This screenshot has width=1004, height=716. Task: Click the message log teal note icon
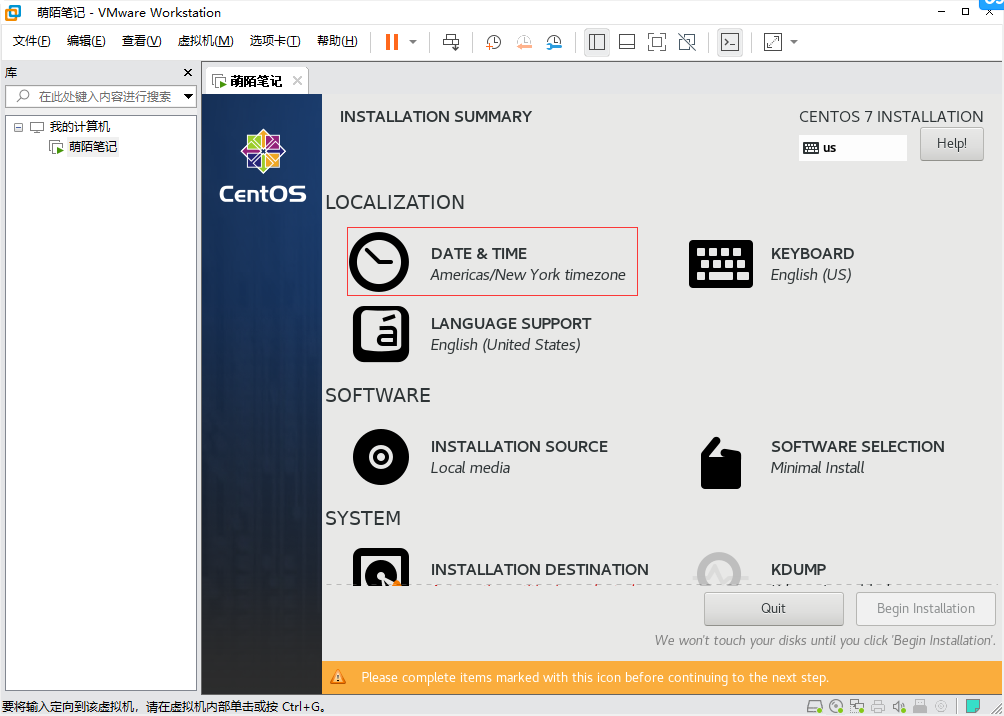pos(973,707)
